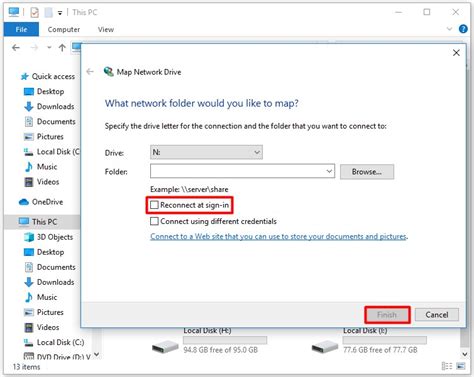Click the Explorer Help question mark icon
474x377 pixels.
(463, 29)
